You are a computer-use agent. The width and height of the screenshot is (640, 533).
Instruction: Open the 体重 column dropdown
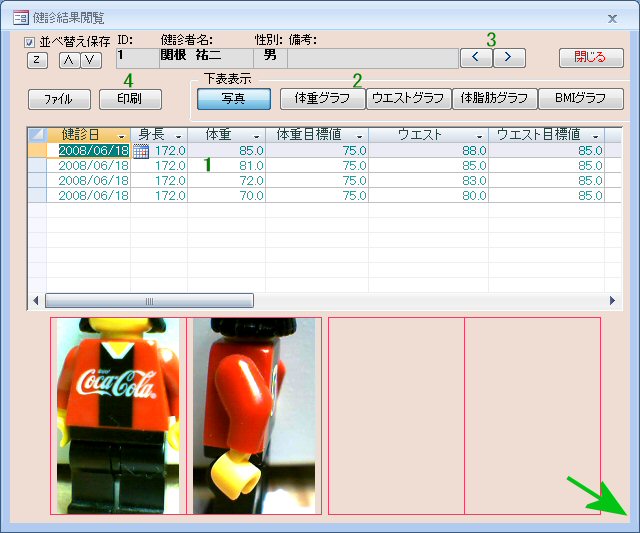[x=256, y=136]
